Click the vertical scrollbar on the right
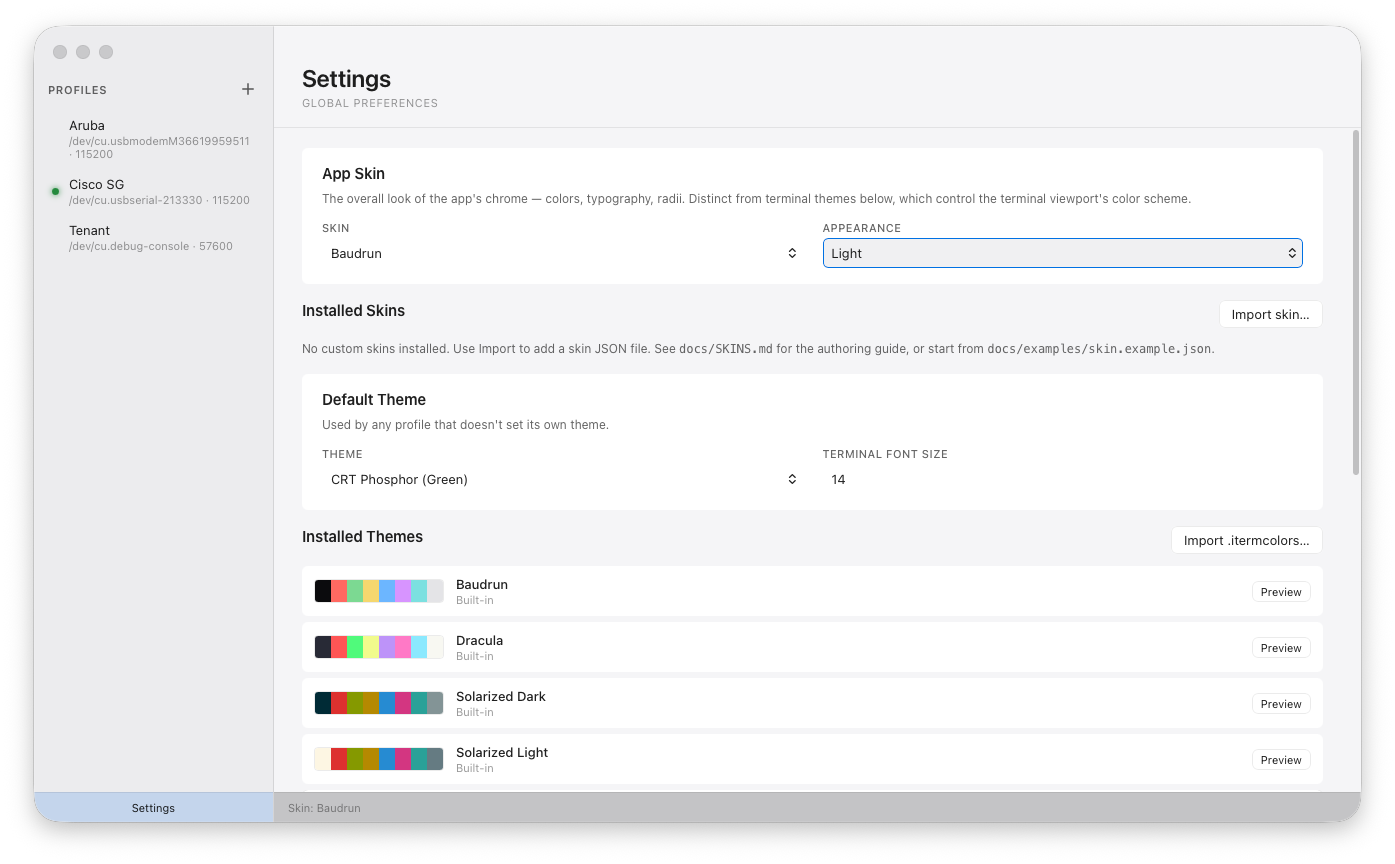Screen dimensions: 1395x864 point(1355,300)
